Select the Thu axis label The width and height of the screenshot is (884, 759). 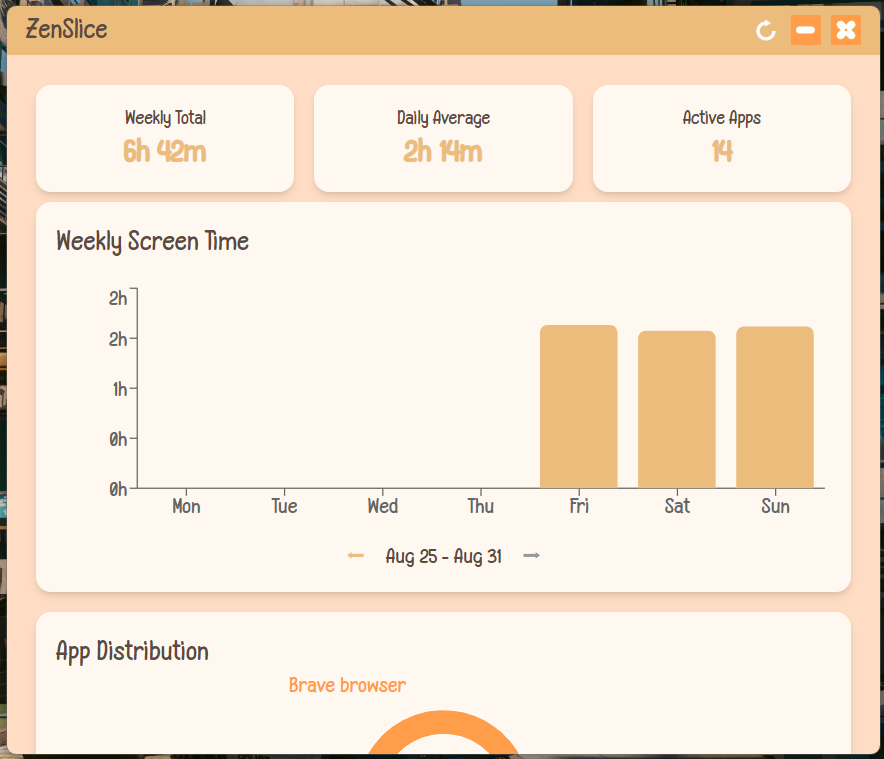click(480, 506)
